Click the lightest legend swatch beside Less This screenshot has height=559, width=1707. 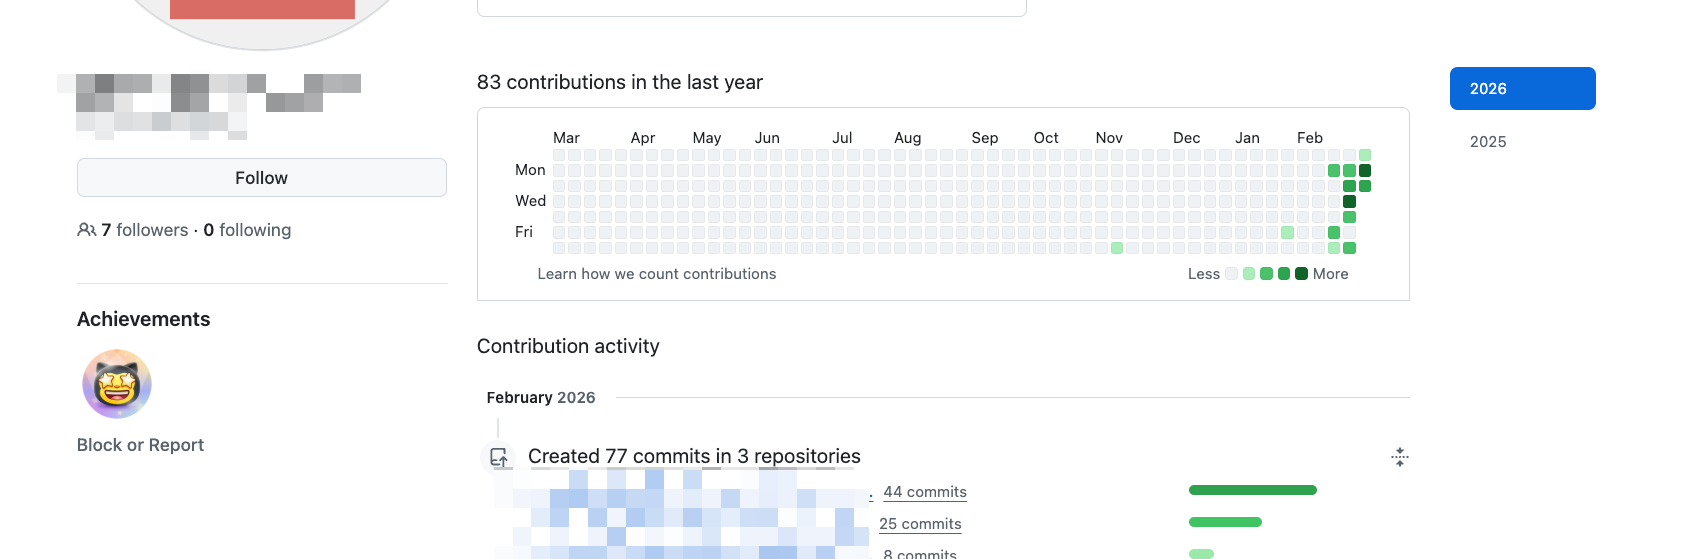(1232, 274)
